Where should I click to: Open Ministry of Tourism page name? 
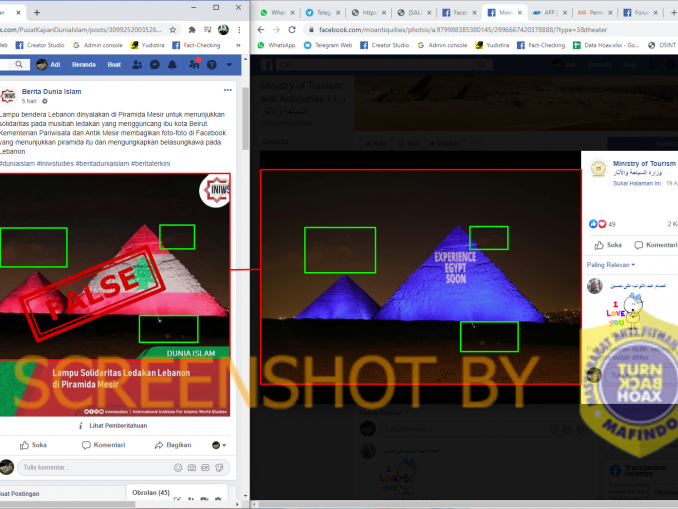(645, 163)
